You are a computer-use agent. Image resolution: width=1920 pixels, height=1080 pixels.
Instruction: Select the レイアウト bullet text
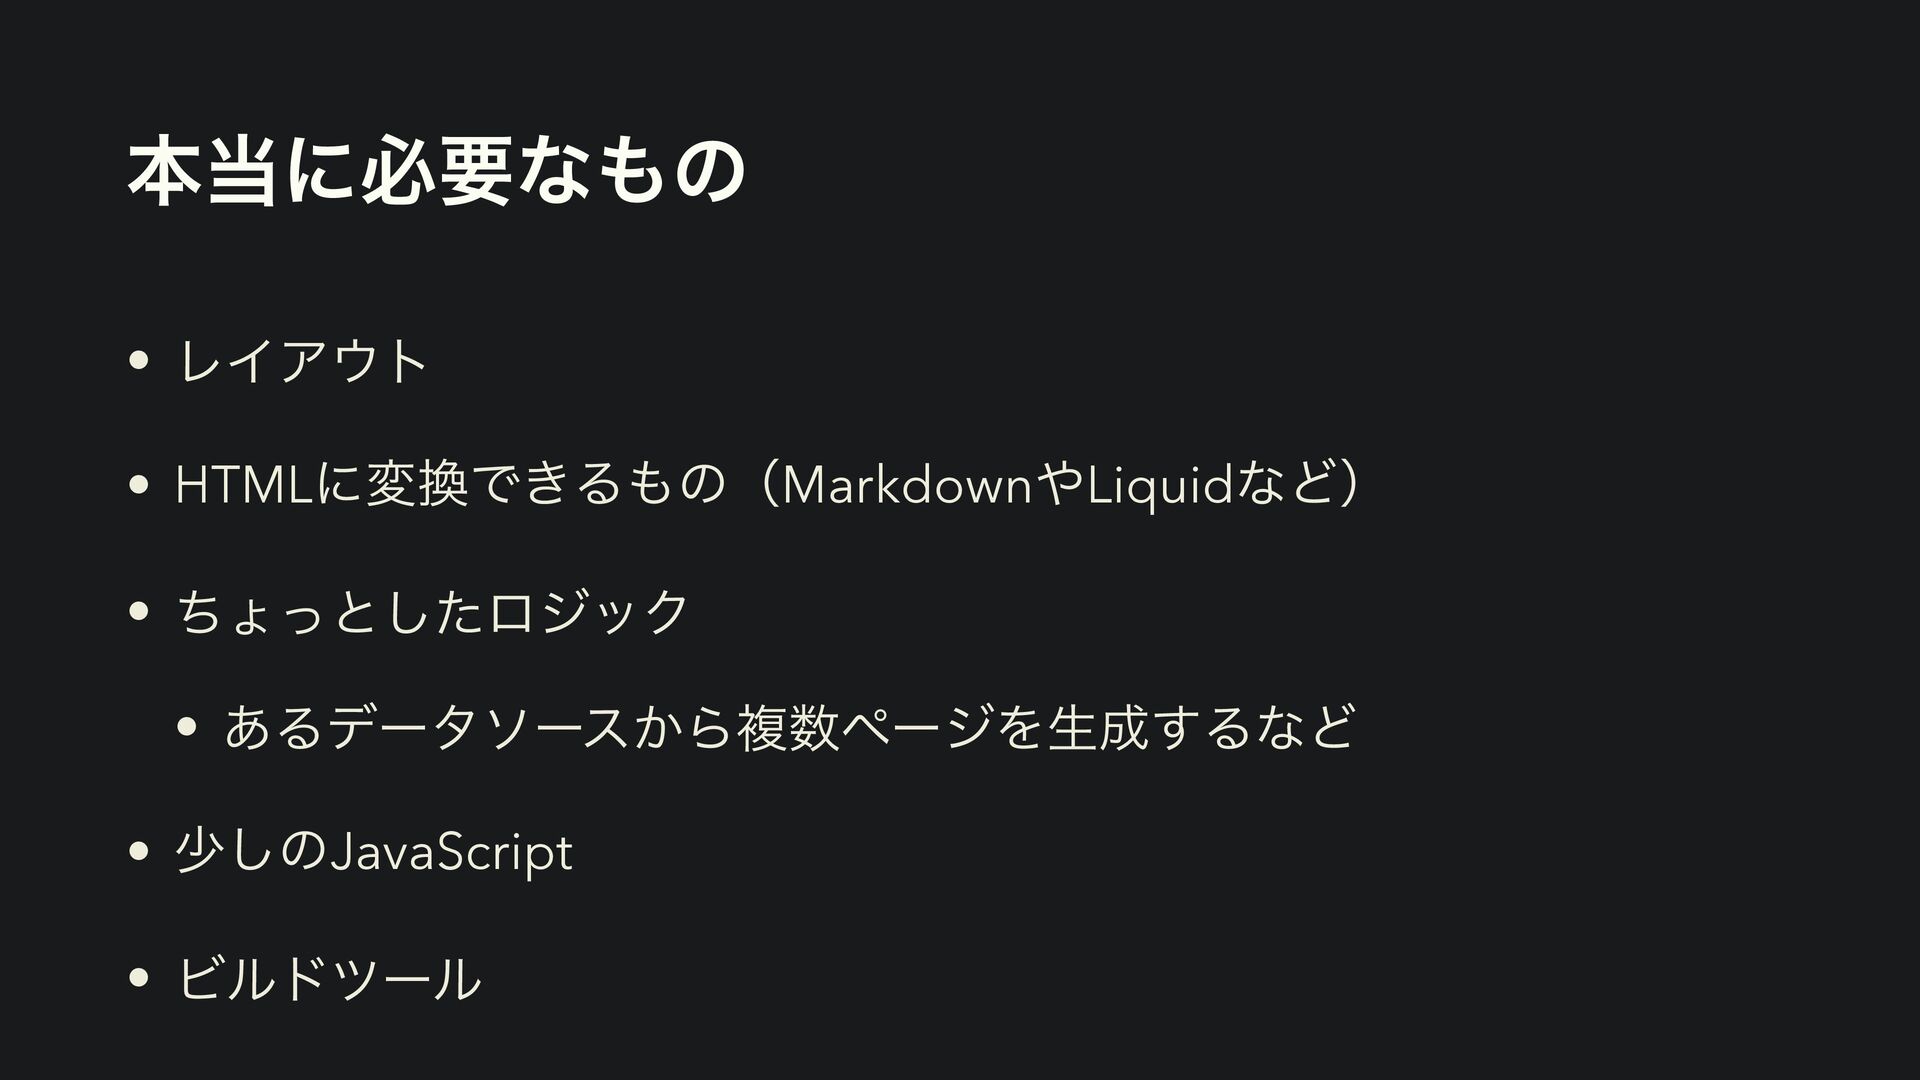pyautogui.click(x=302, y=362)
